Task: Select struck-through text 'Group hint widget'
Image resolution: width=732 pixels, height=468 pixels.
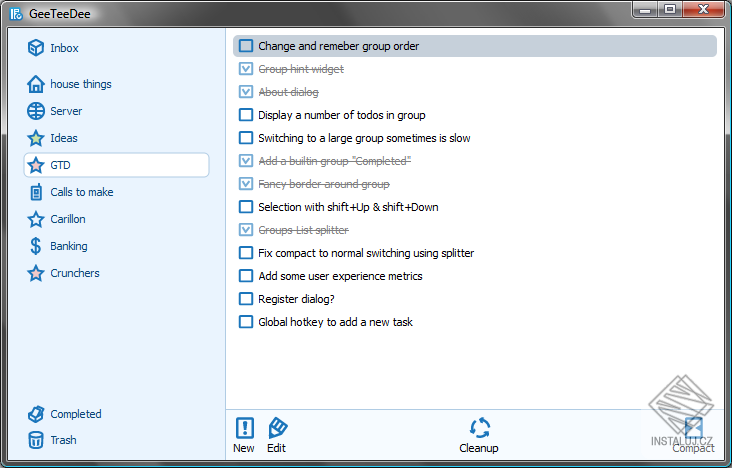Action: pyautogui.click(x=301, y=69)
